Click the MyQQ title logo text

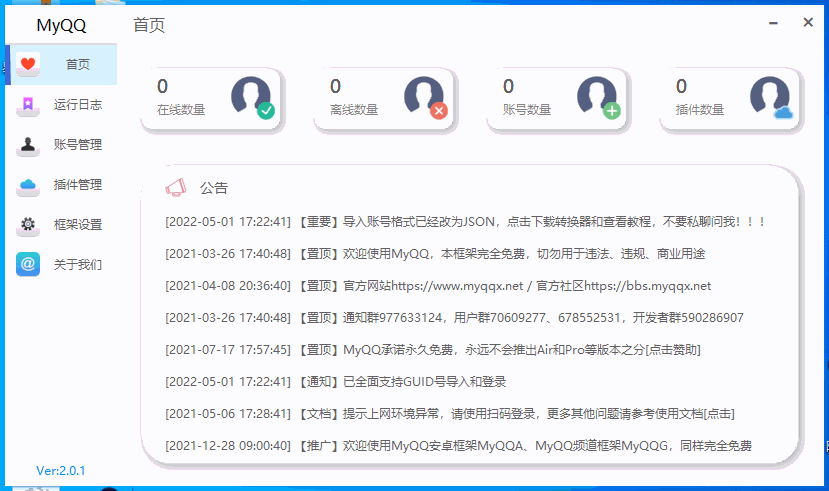(61, 25)
